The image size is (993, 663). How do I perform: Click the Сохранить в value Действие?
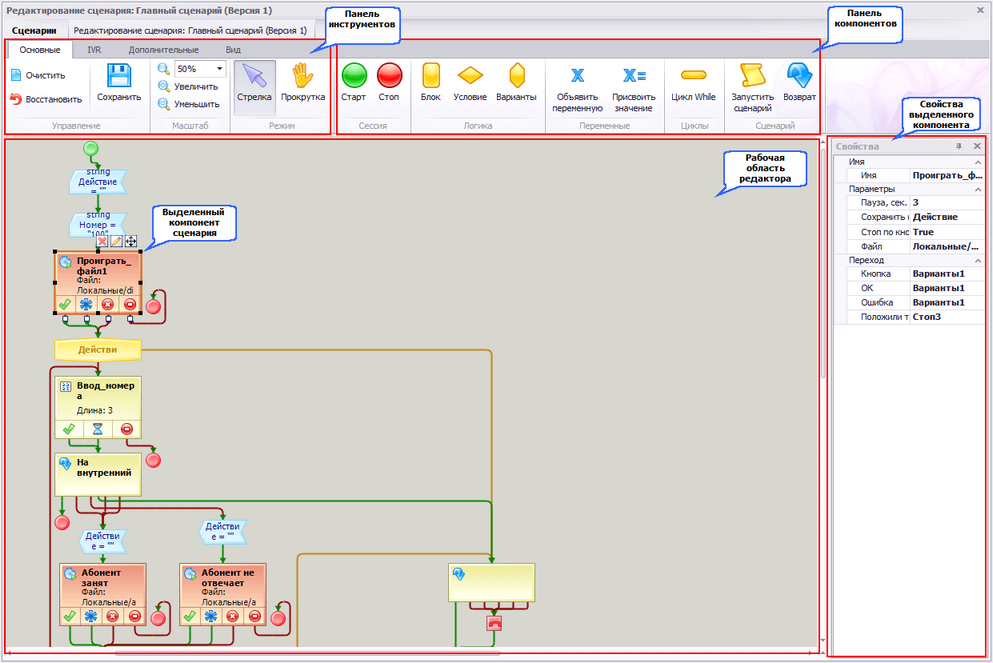[947, 217]
